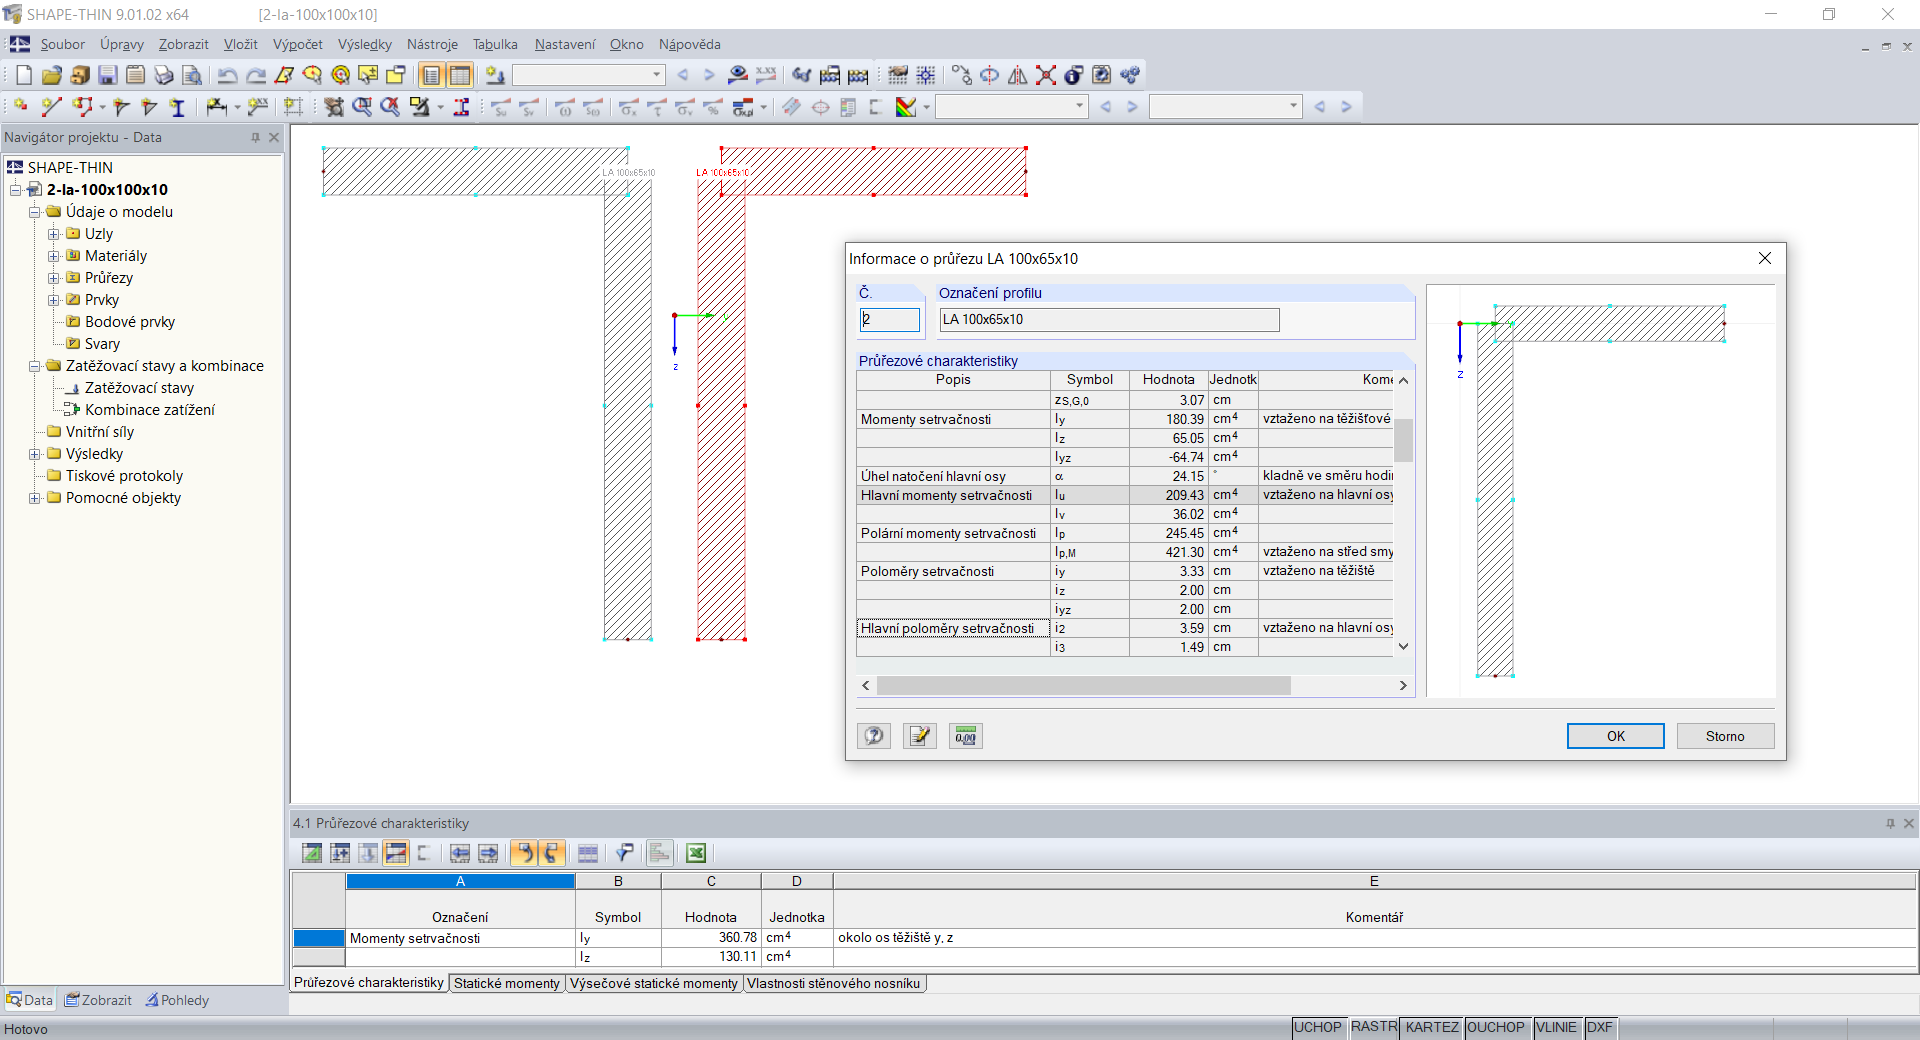Click the filter funnel icon in the table toolbar
Screen dimensions: 1920x1040
pos(625,853)
